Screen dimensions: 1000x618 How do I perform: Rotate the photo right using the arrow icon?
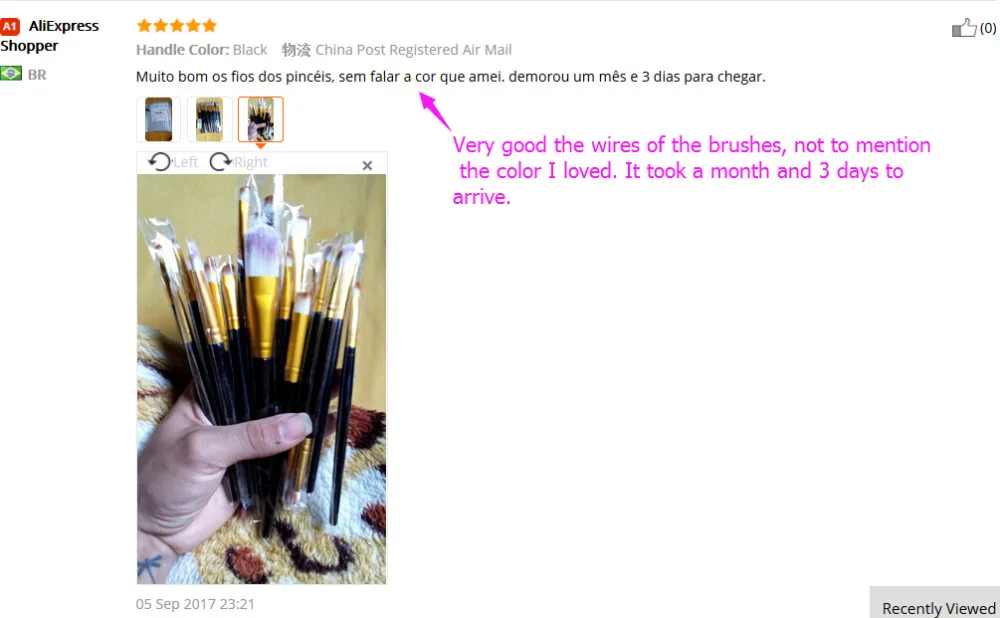tap(220, 162)
